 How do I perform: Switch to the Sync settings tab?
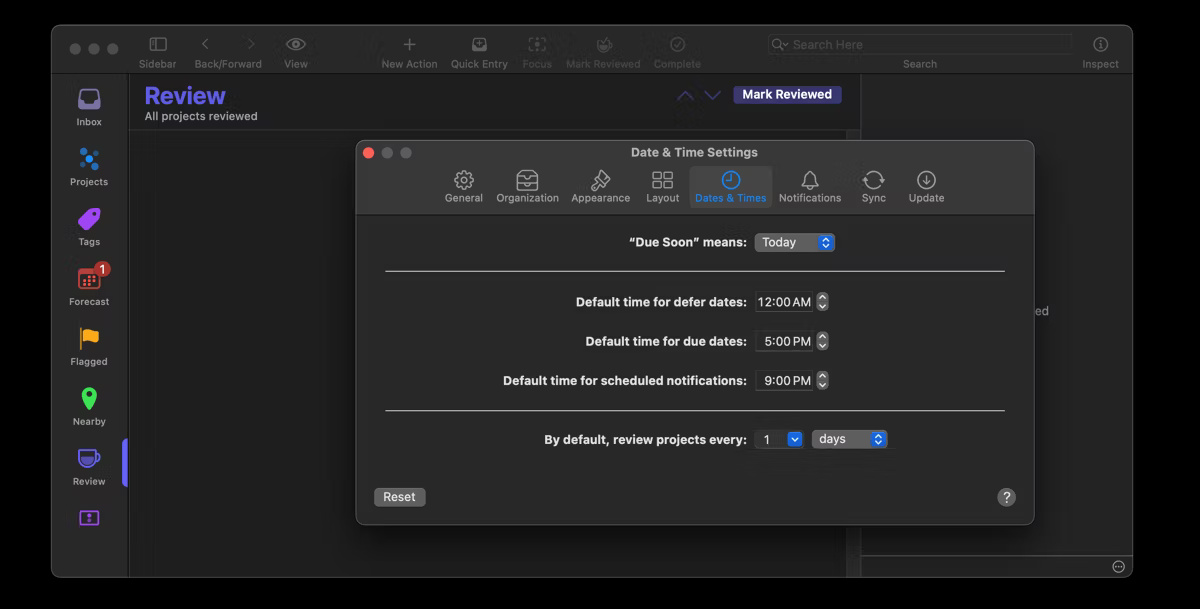pos(873,185)
